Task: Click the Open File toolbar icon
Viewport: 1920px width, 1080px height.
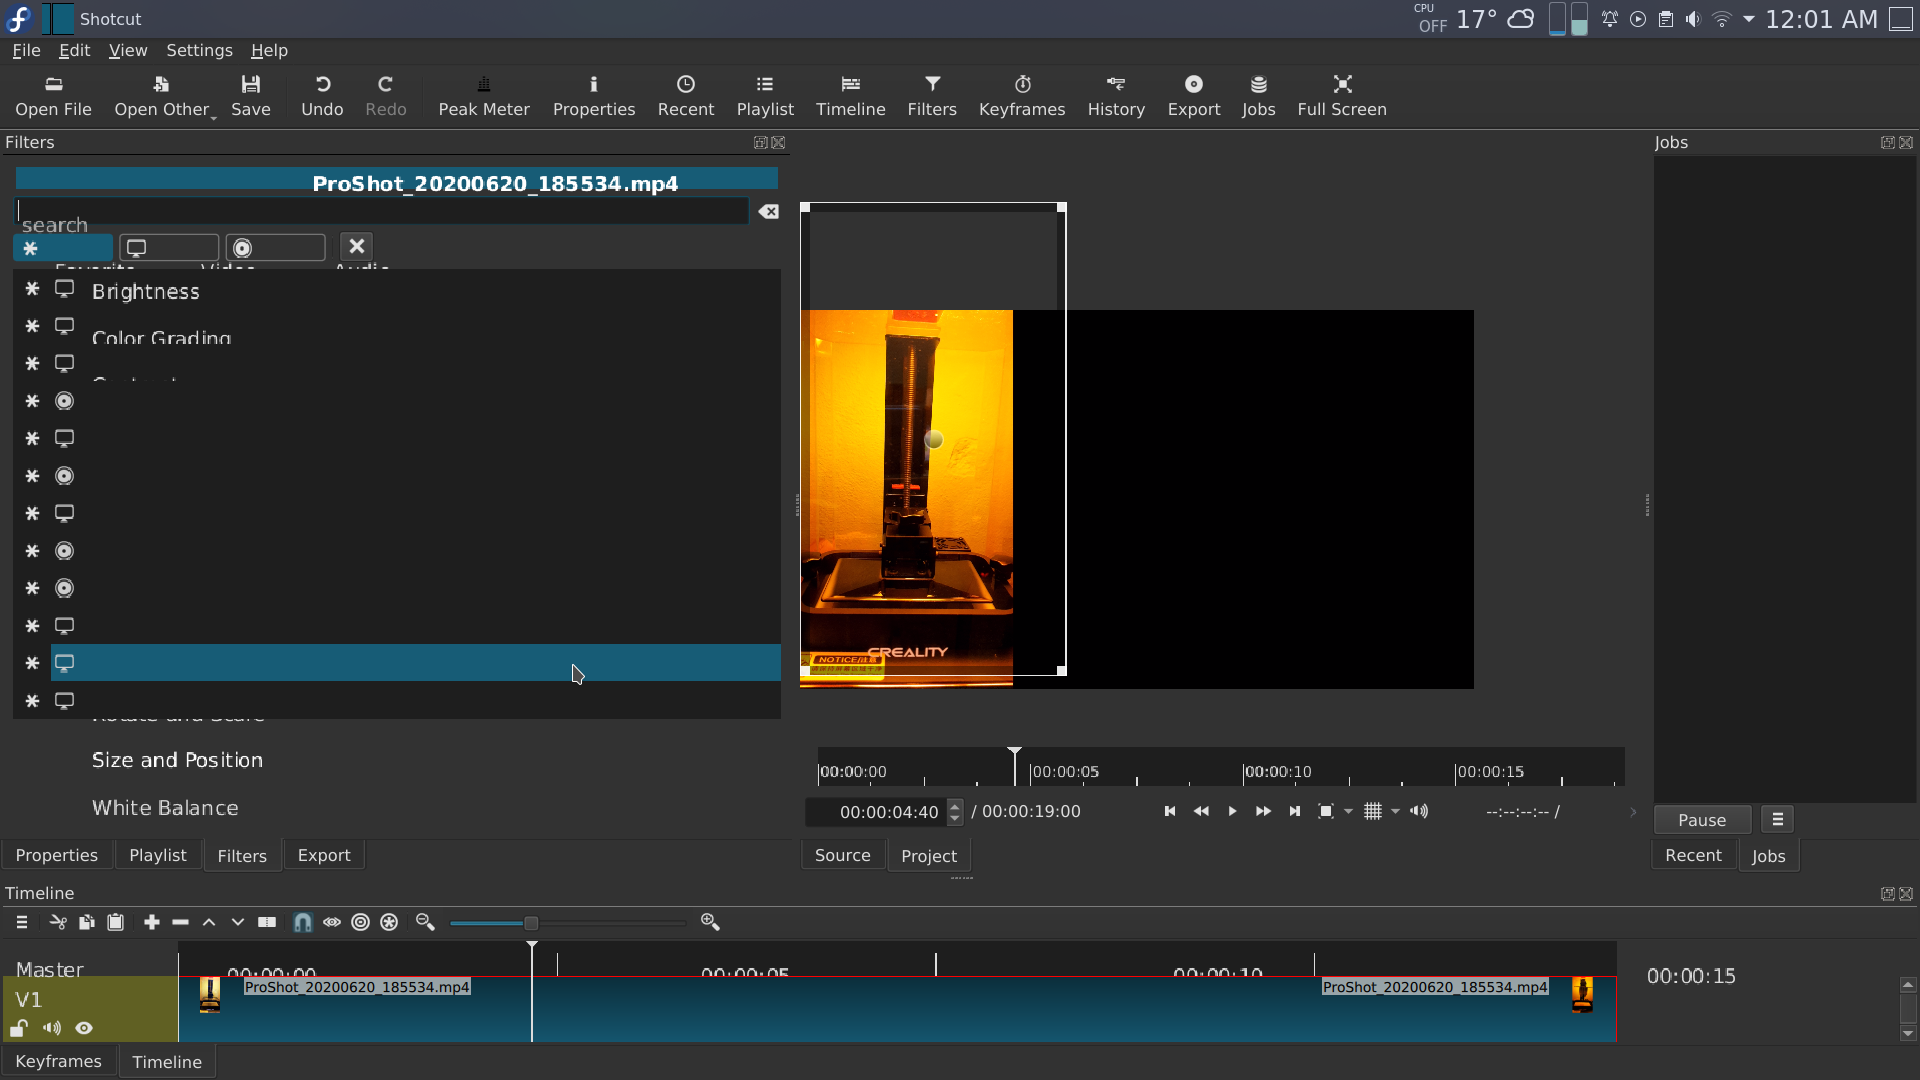Action: click(x=53, y=95)
